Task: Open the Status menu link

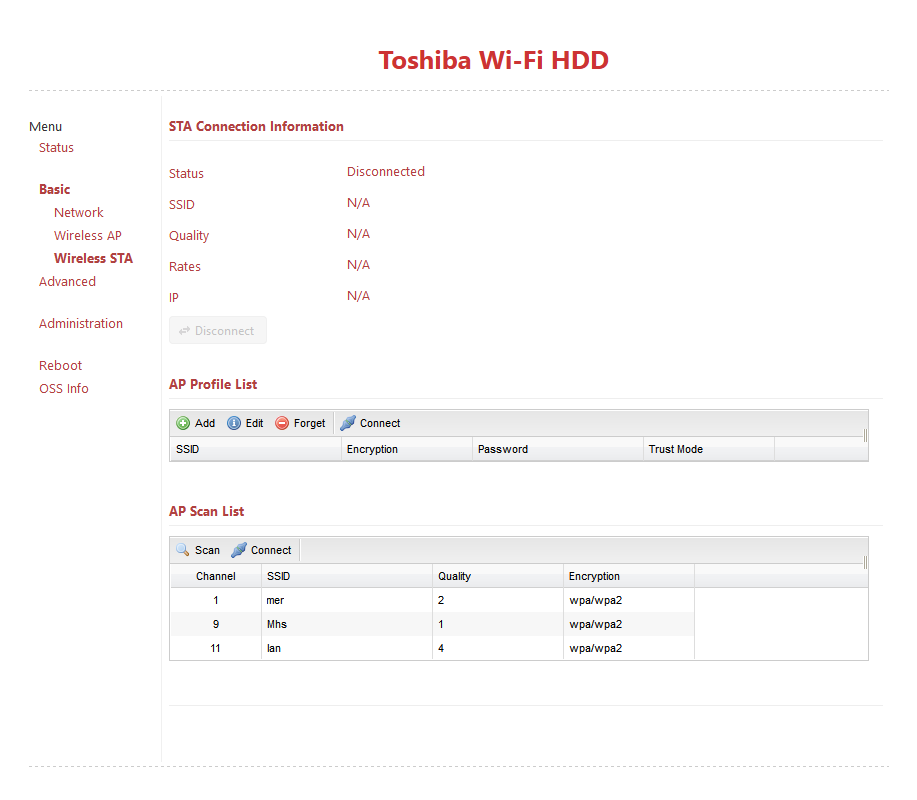Action: (x=56, y=147)
